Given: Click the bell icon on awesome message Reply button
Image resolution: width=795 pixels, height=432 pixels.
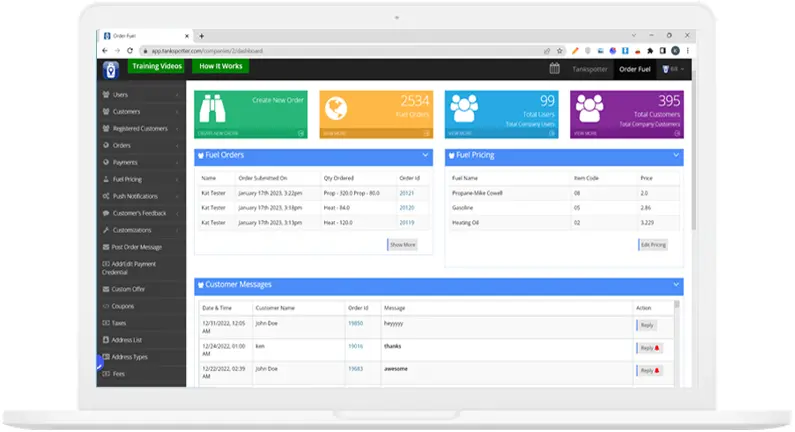Looking at the screenshot, I should pyautogui.click(x=657, y=371).
